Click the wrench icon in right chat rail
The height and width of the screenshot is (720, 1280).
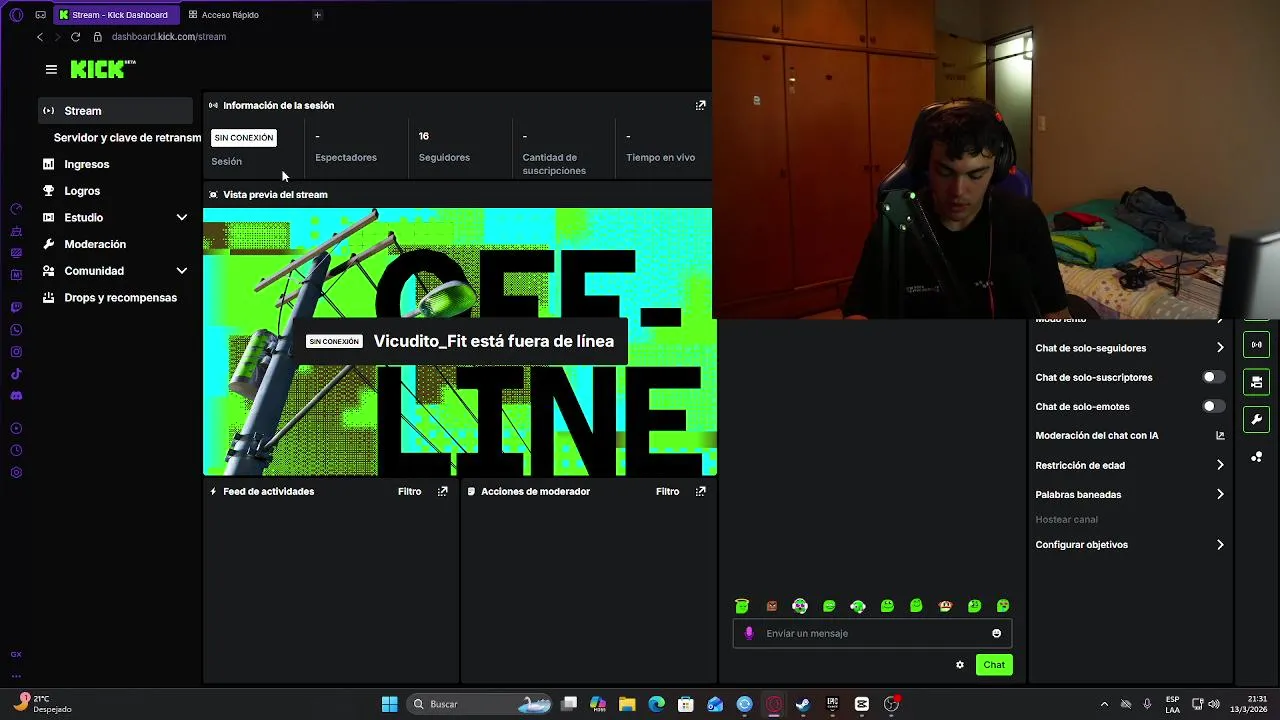pos(1257,419)
